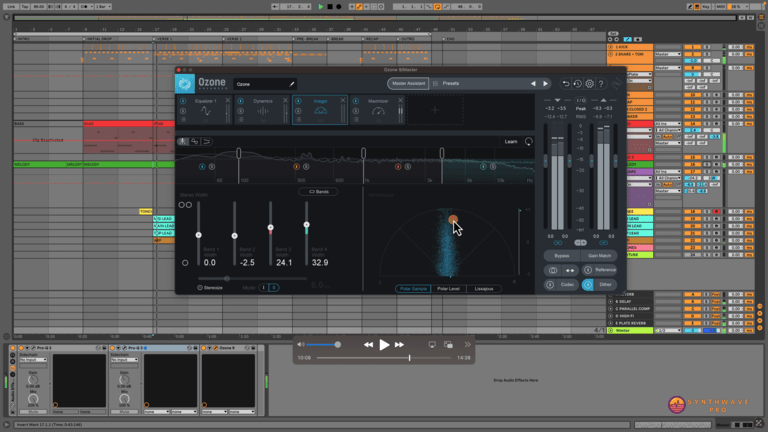Click the Reference button

[x=600, y=270]
